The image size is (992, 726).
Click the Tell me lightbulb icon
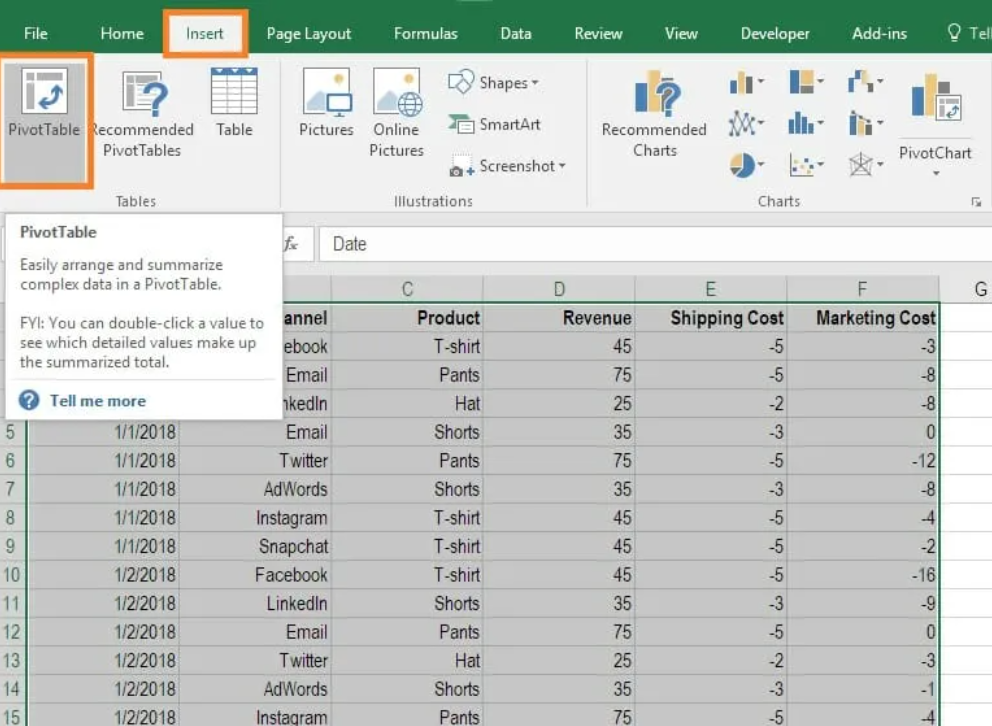[x=954, y=32]
